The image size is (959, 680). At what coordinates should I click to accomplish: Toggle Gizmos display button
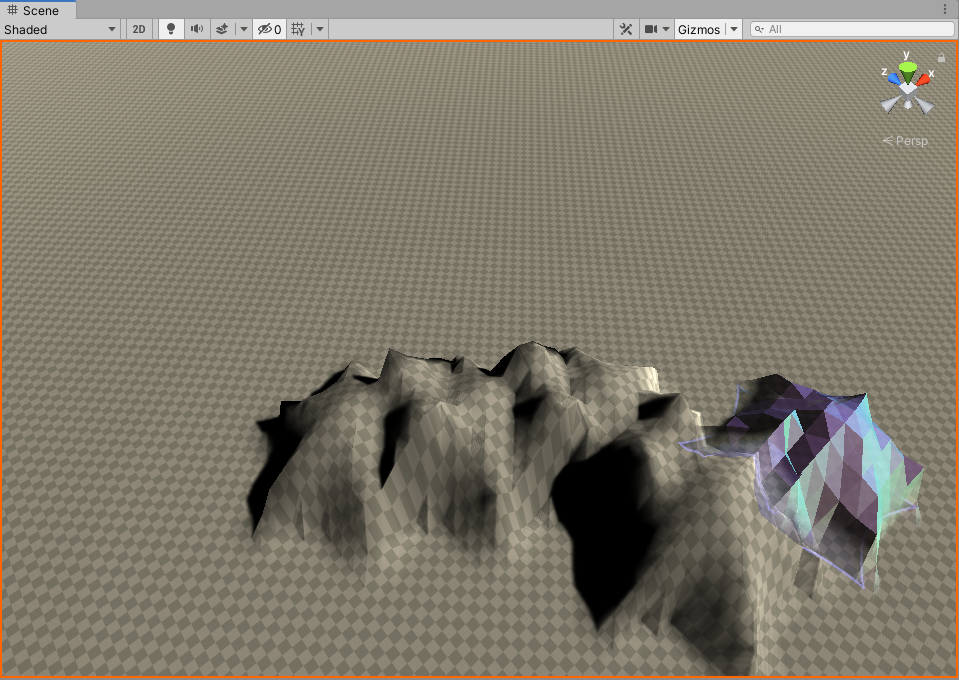coord(699,29)
